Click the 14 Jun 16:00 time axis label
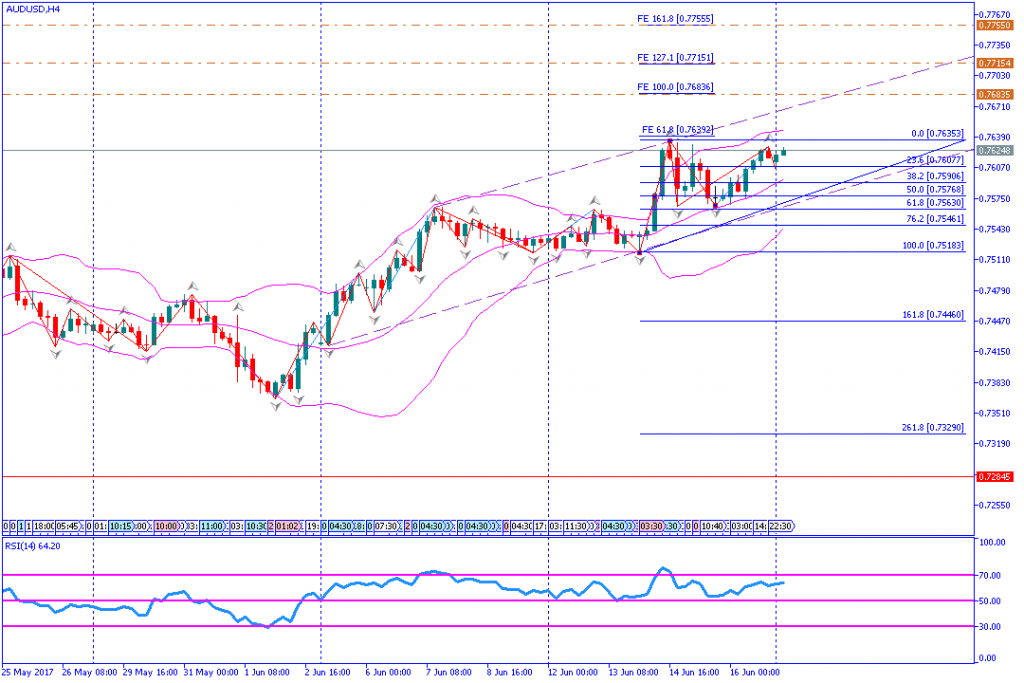The height and width of the screenshot is (683, 1024). pos(694,672)
